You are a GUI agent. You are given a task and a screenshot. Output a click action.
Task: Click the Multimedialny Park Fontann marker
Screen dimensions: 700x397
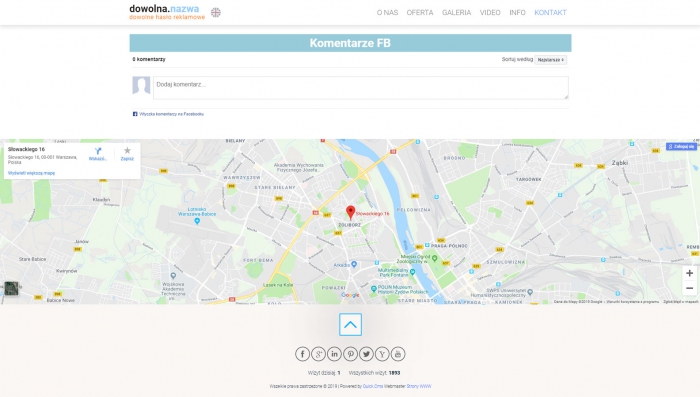point(412,272)
